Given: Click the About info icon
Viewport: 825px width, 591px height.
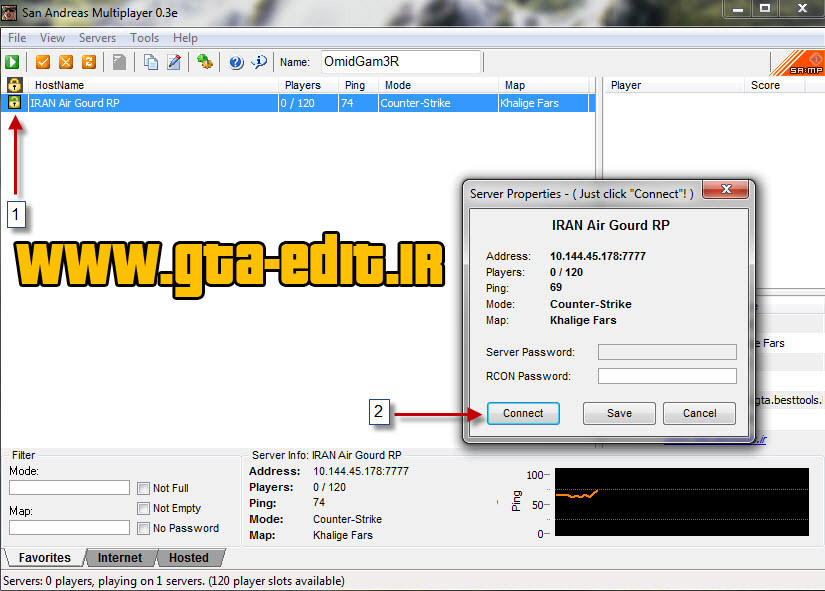Looking at the screenshot, I should [259, 62].
